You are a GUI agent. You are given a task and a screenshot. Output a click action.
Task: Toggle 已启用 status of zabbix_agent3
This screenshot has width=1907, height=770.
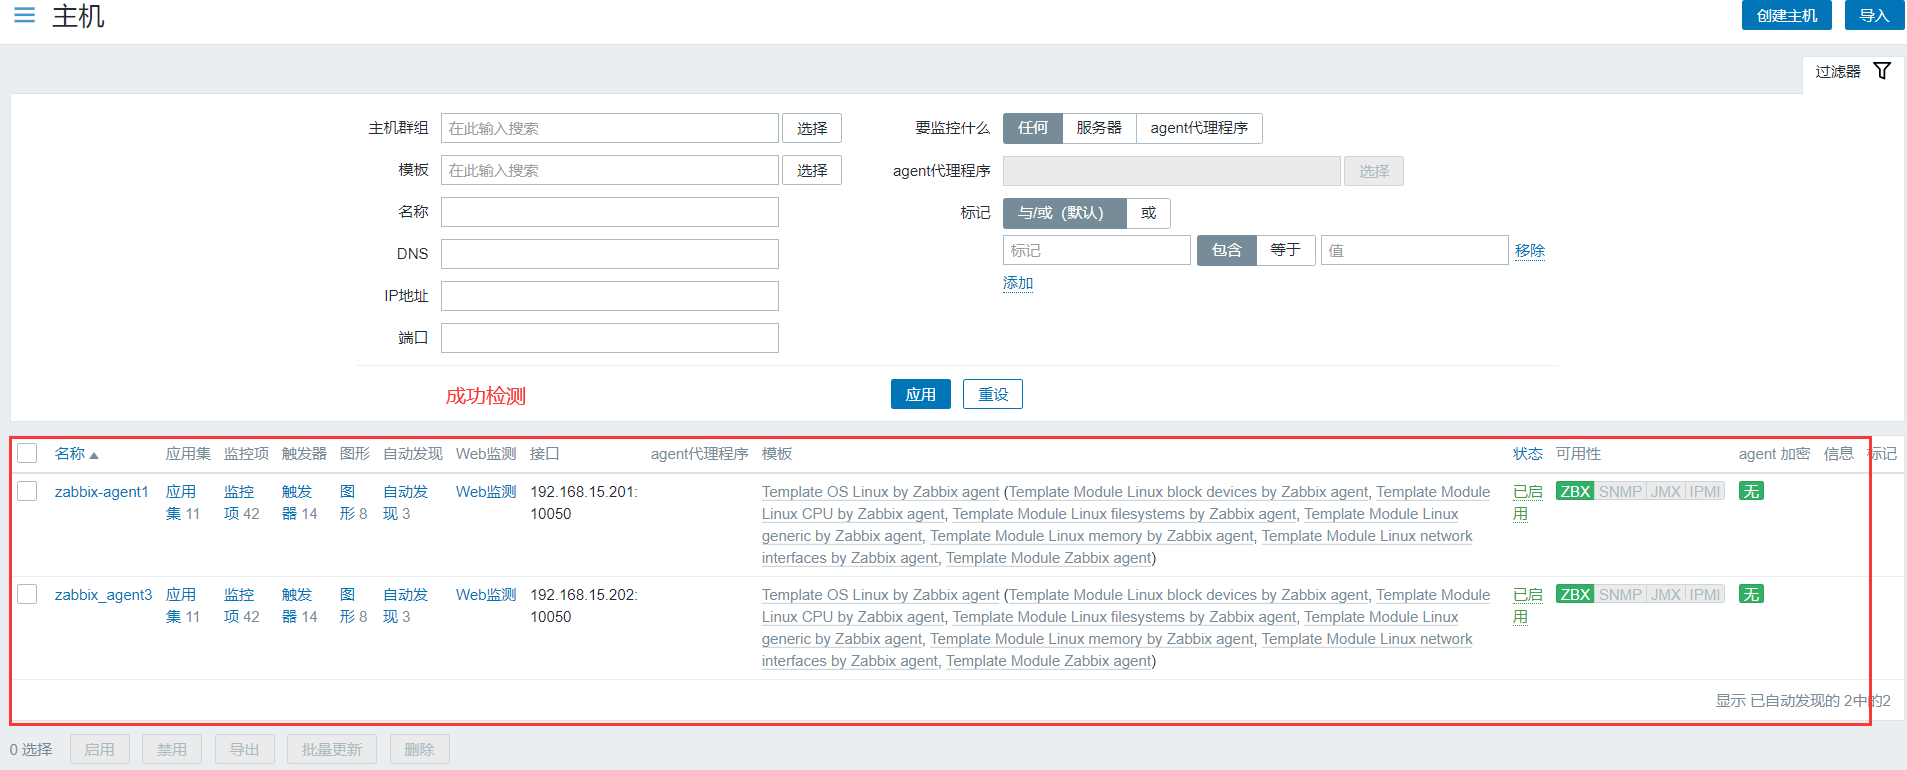[x=1527, y=606]
